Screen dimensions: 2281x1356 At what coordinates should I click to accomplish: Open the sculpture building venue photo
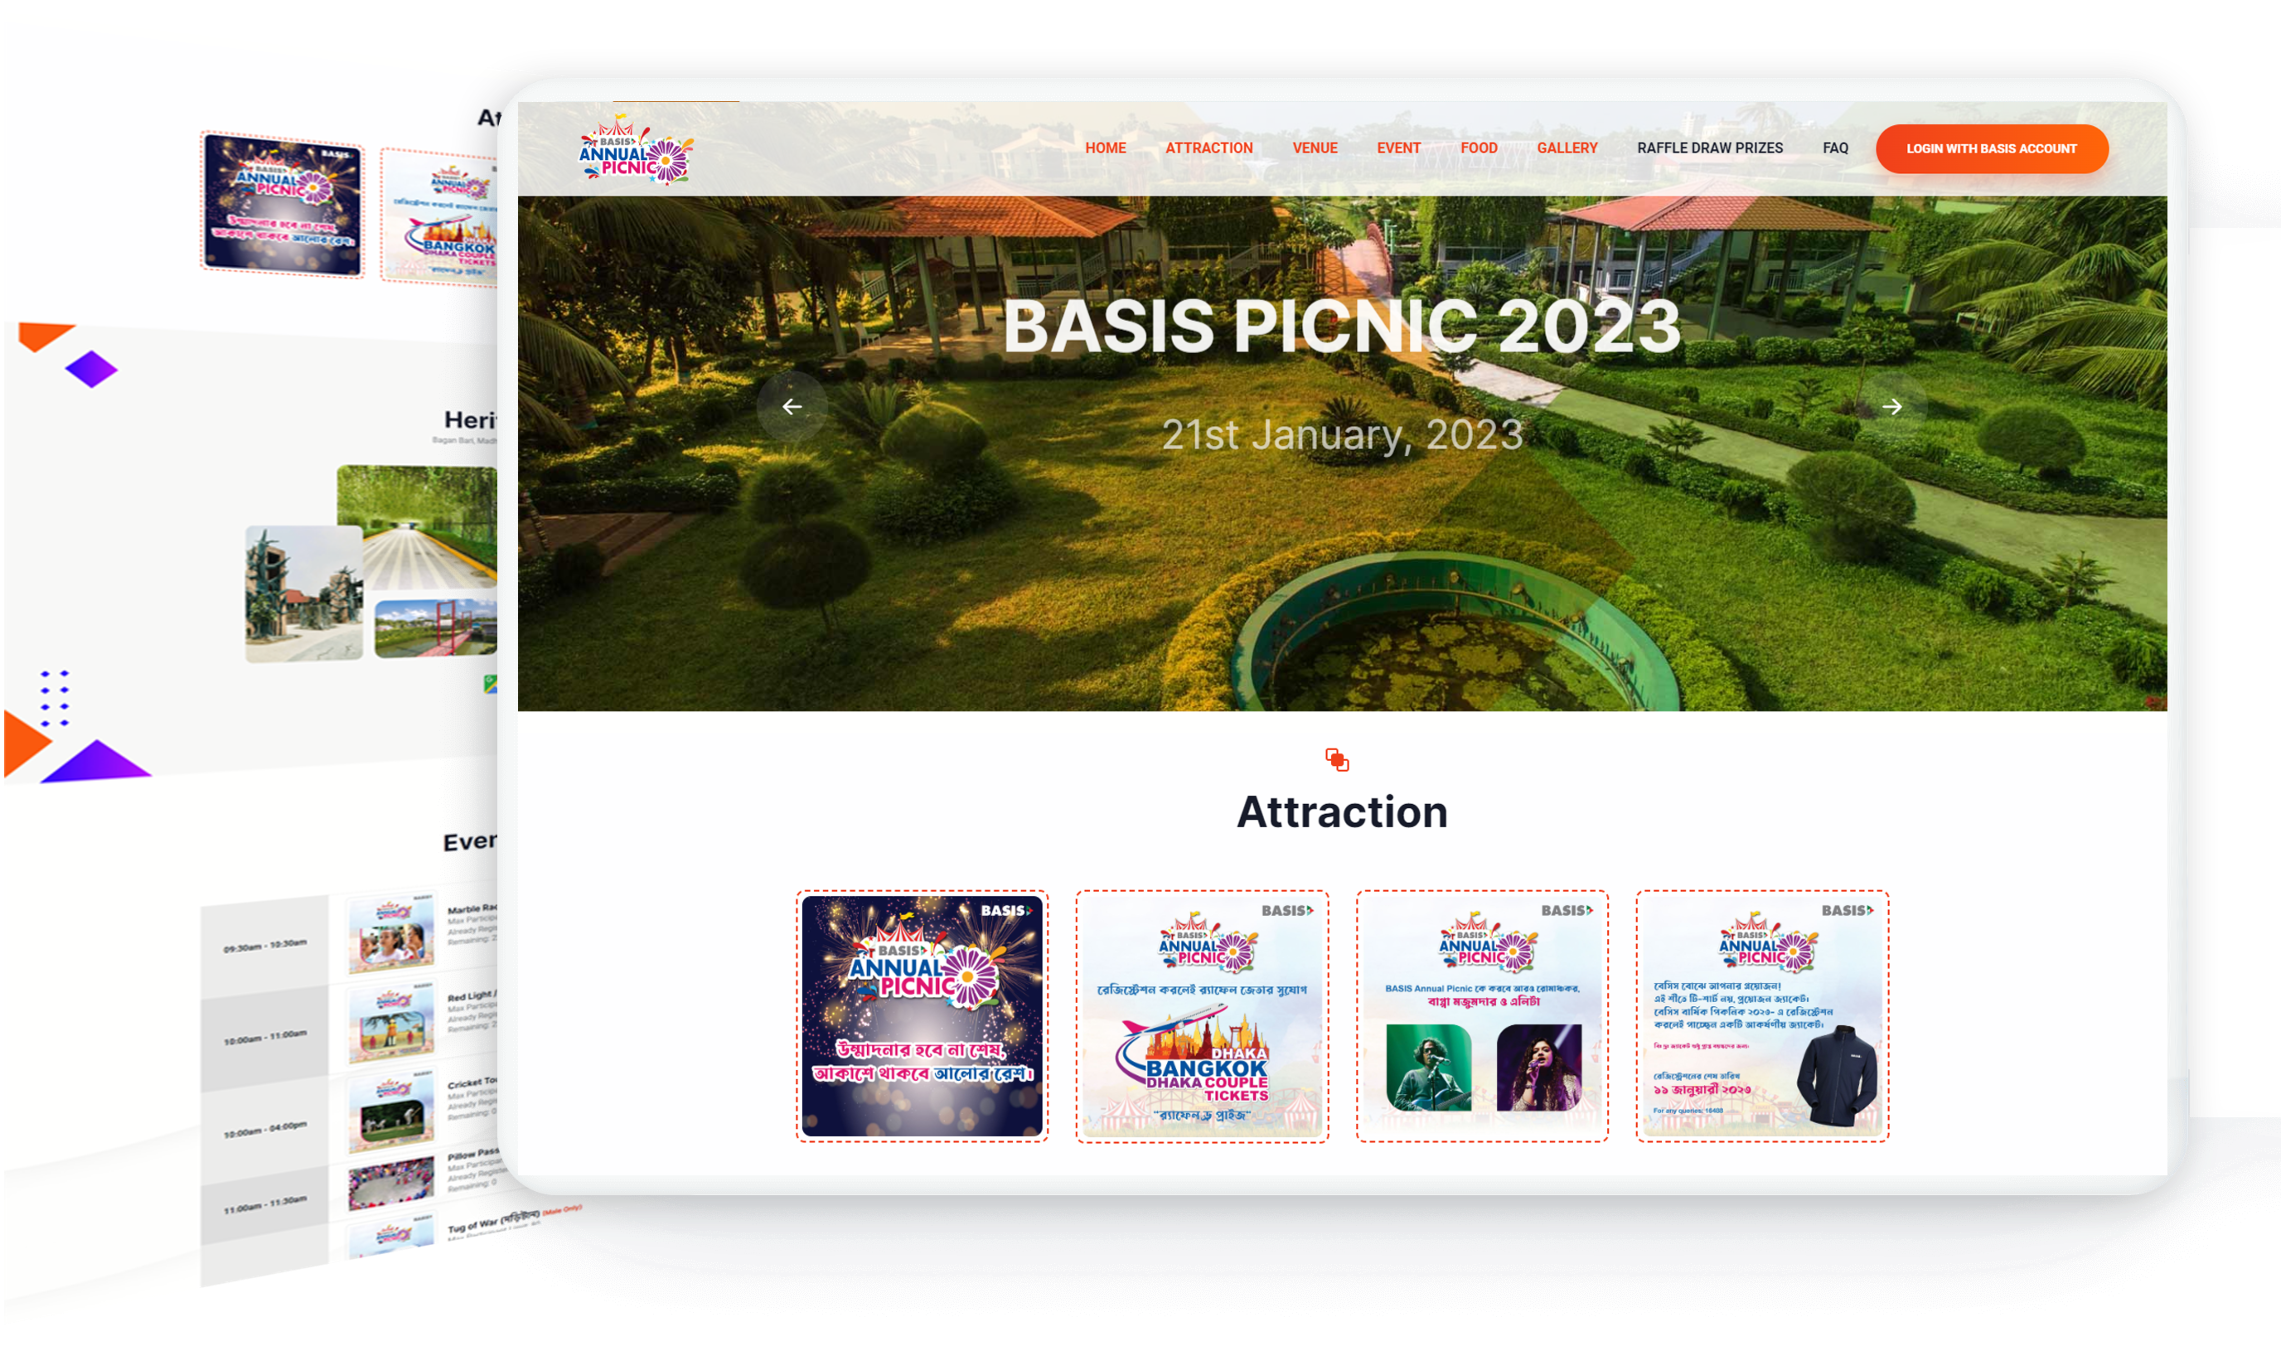coord(304,593)
